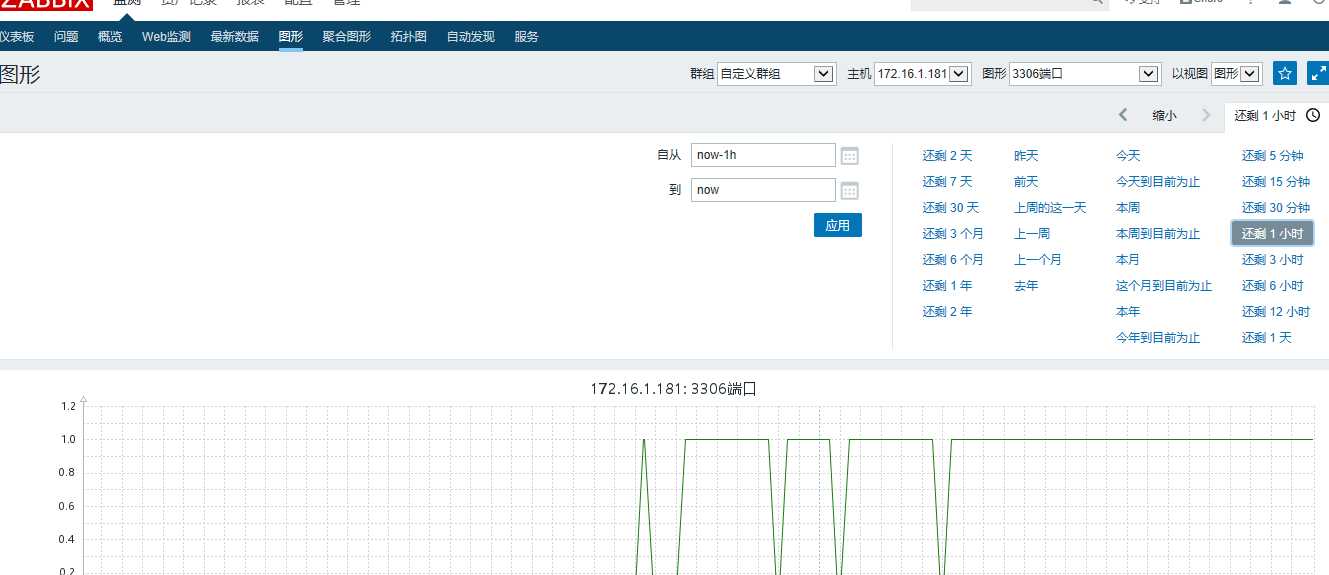Screen dimensions: 1329x575
Task: Select 上一周 time range
Action: coord(1032,234)
